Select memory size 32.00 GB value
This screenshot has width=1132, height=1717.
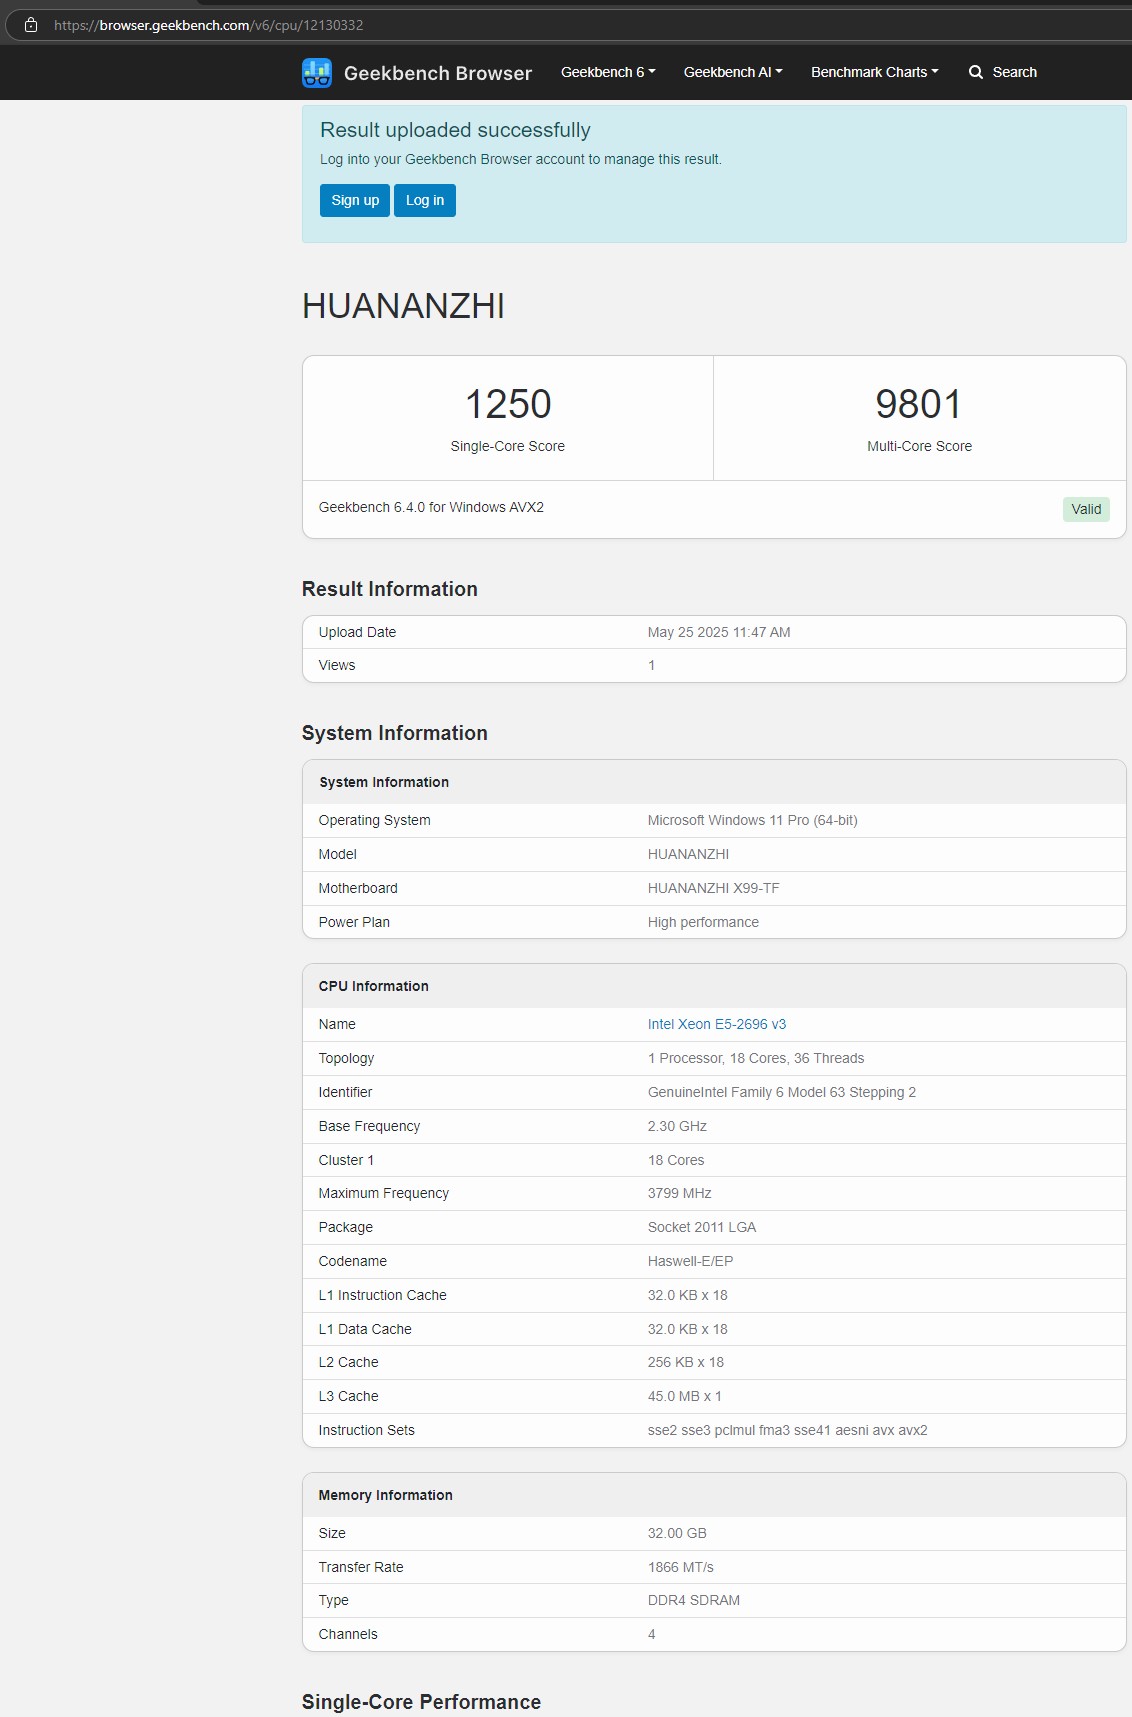(x=677, y=1533)
